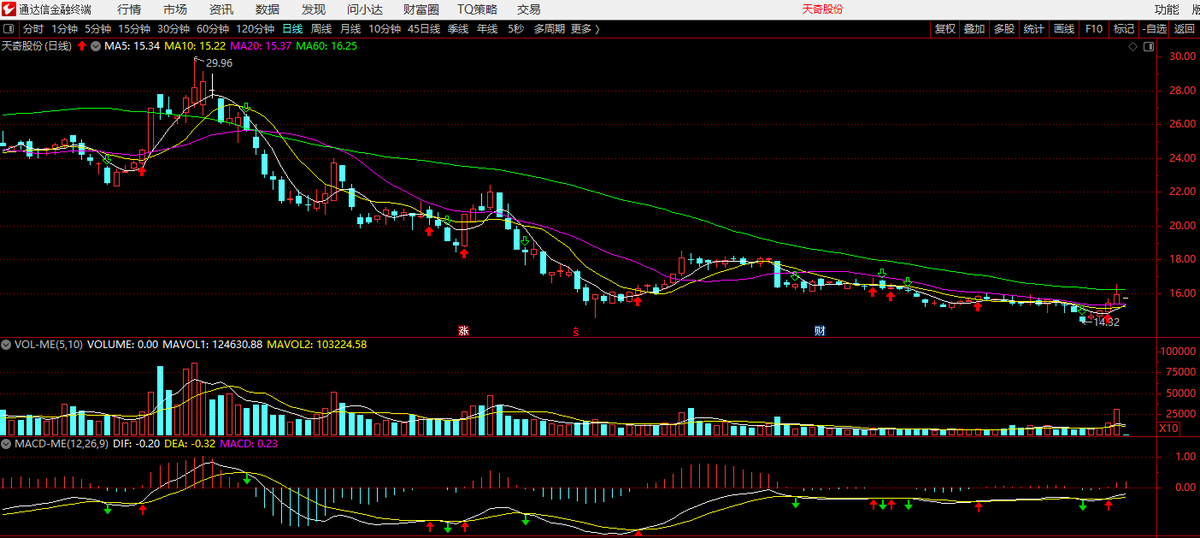The width and height of the screenshot is (1200, 538).
Task: Click the MA20: 15.37 value
Action: [261, 46]
